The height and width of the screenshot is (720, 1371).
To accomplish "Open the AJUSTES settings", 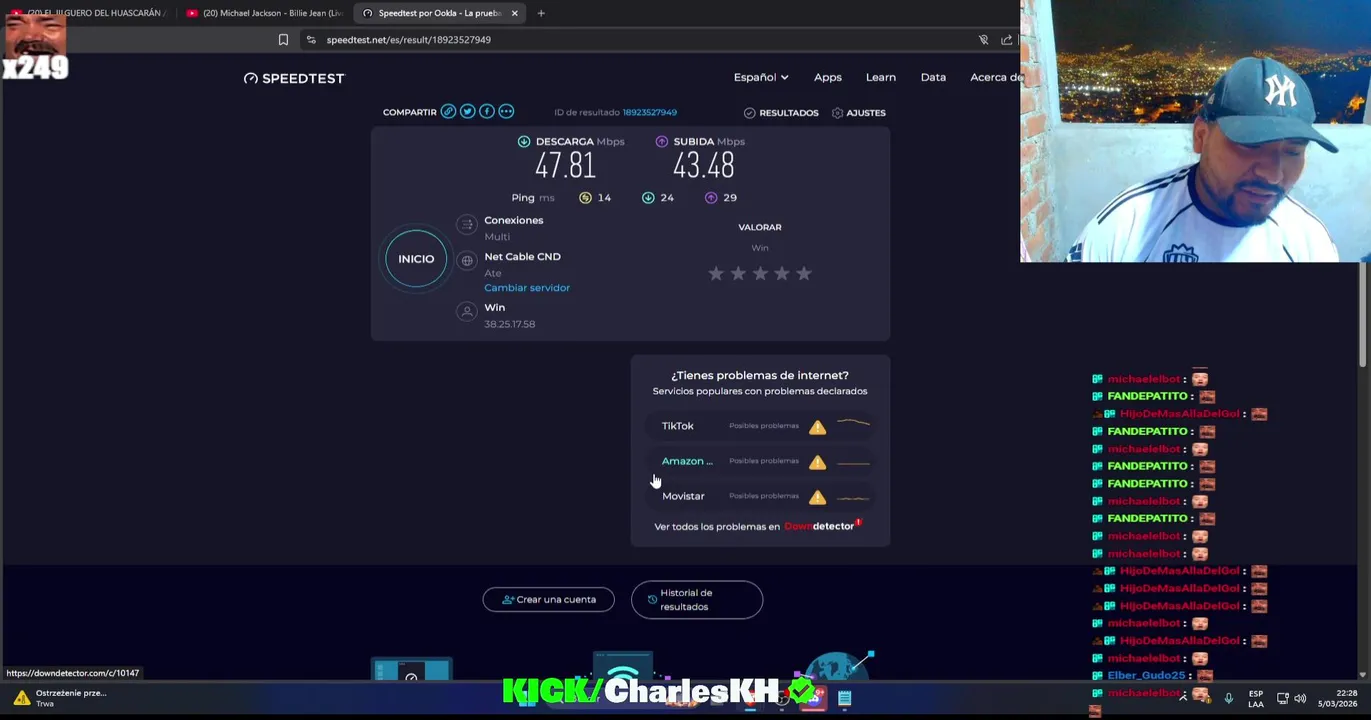I will [859, 113].
